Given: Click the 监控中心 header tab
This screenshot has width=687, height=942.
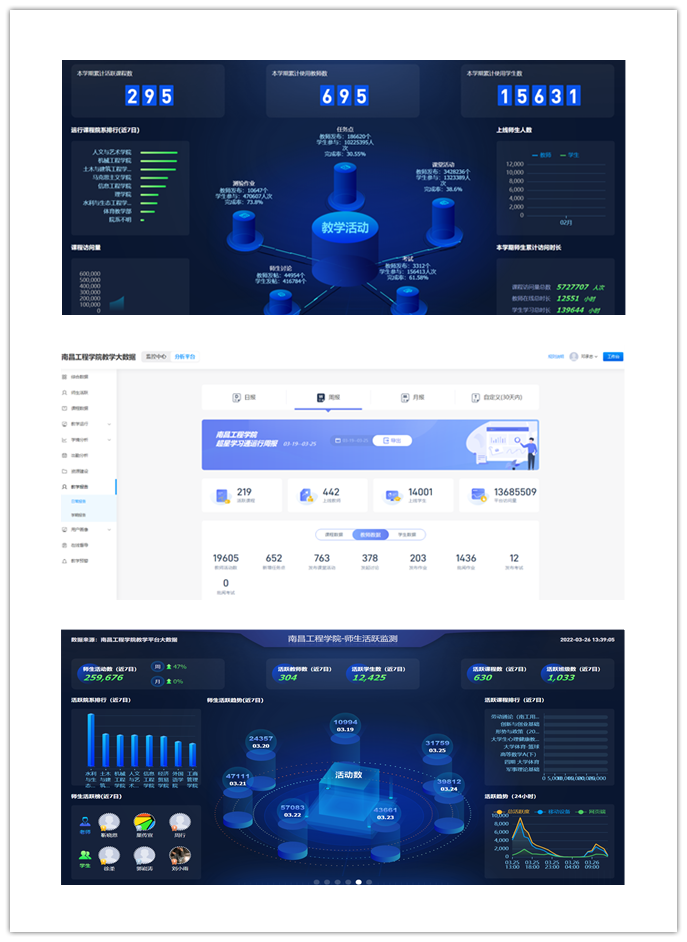Looking at the screenshot, I should [x=154, y=356].
